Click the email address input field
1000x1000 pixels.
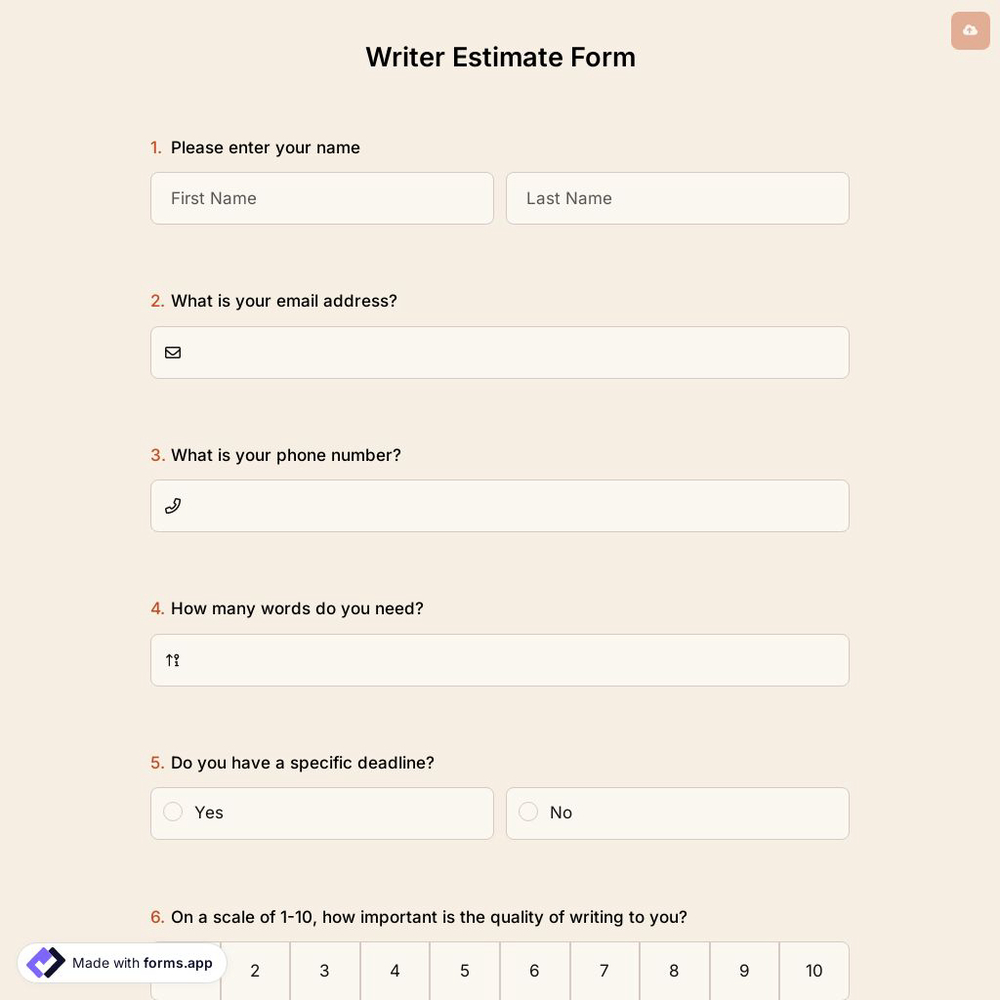[500, 352]
